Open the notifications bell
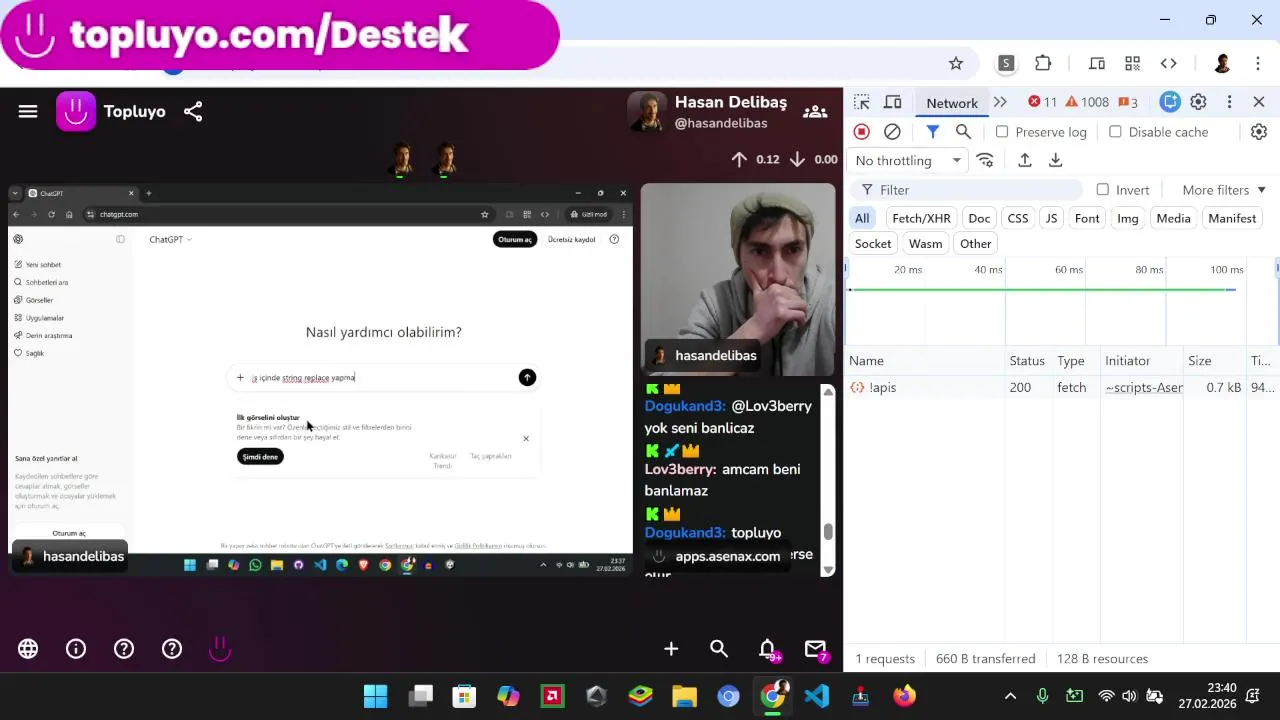This screenshot has height=720, width=1280. pyautogui.click(x=767, y=649)
